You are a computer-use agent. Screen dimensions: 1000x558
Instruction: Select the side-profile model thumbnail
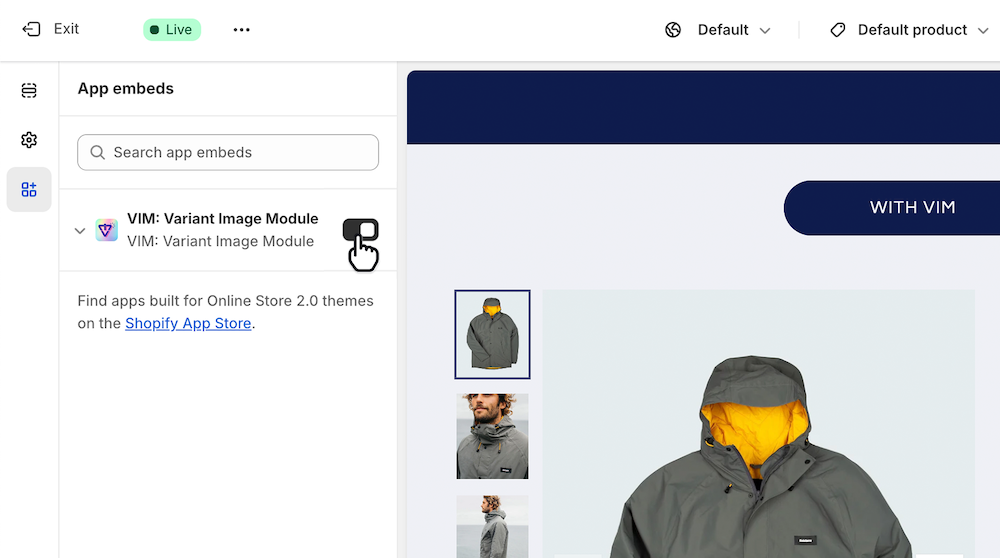point(492,525)
